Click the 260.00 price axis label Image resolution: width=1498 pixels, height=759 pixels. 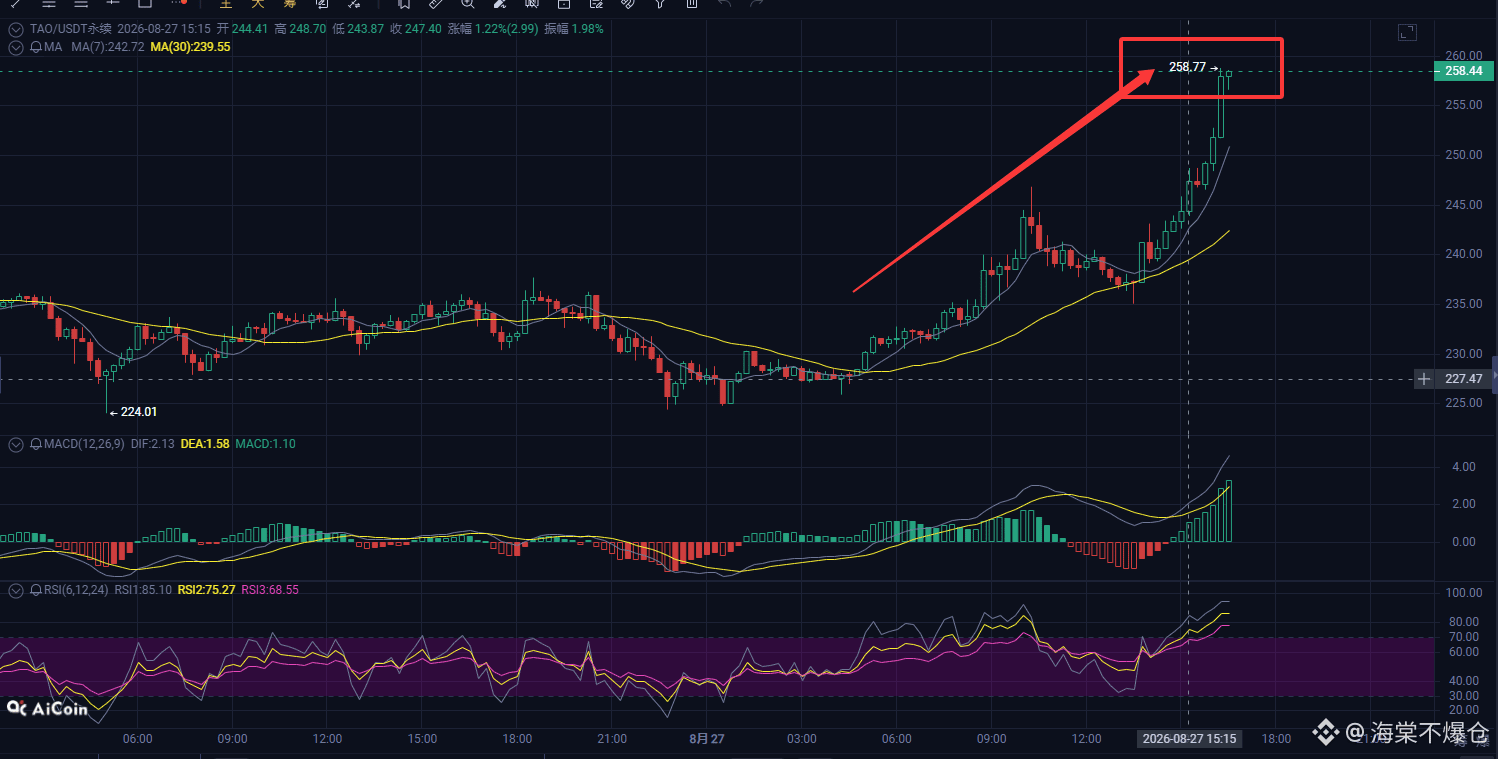[x=1463, y=56]
